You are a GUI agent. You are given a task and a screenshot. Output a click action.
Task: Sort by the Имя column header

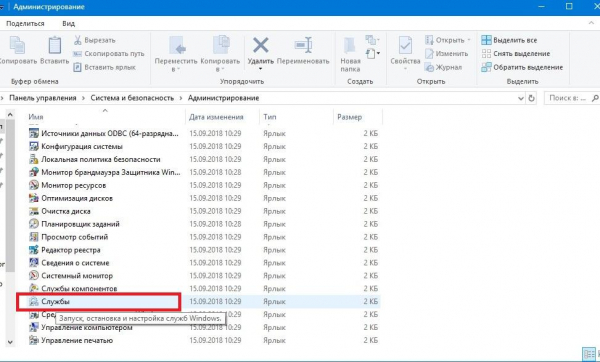(36, 117)
